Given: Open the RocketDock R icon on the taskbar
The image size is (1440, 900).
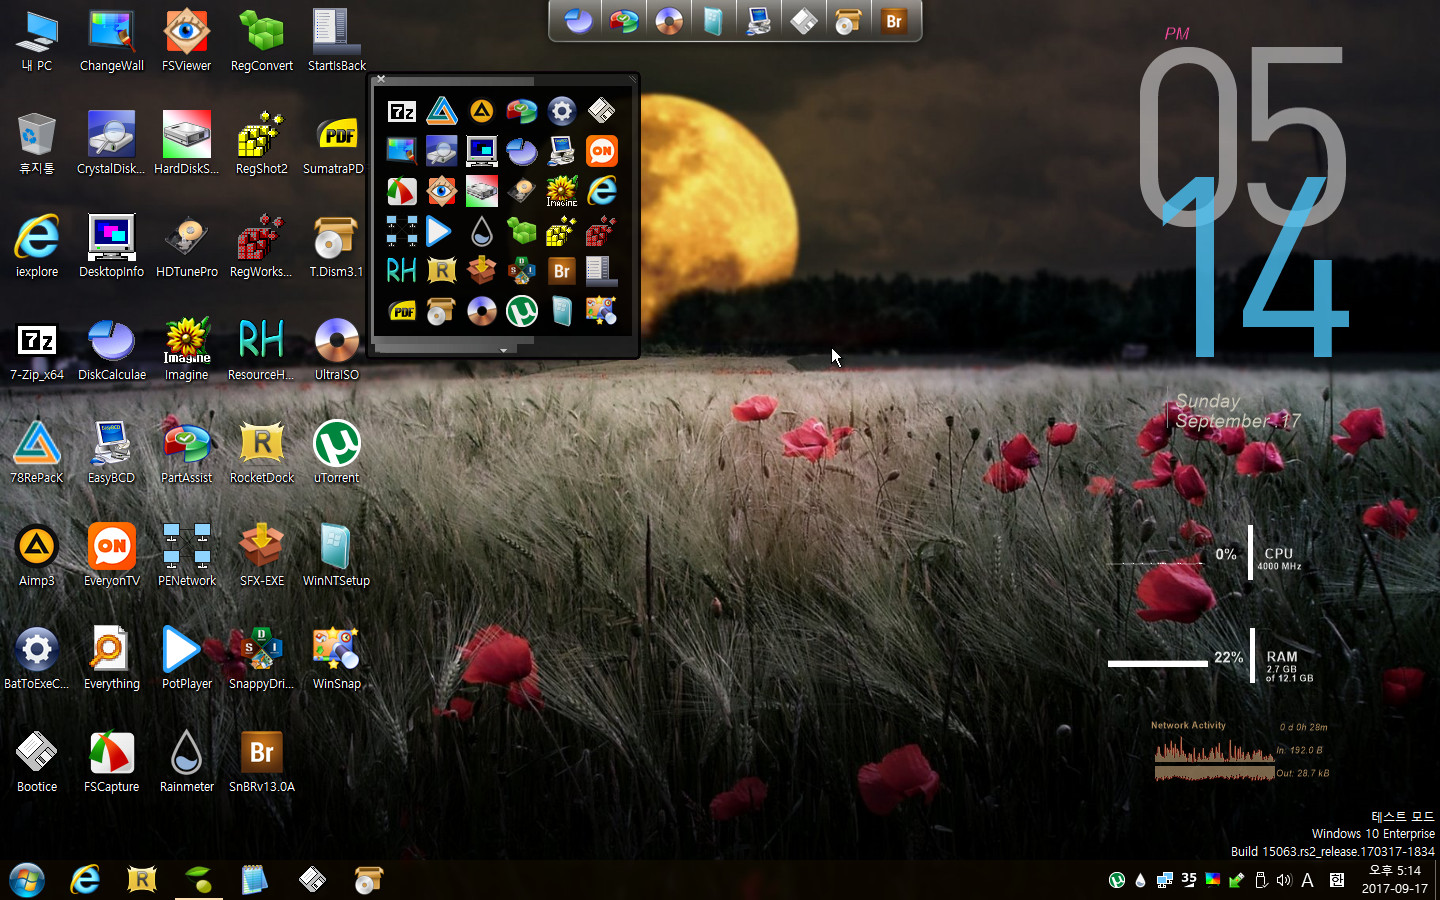Looking at the screenshot, I should click(142, 880).
